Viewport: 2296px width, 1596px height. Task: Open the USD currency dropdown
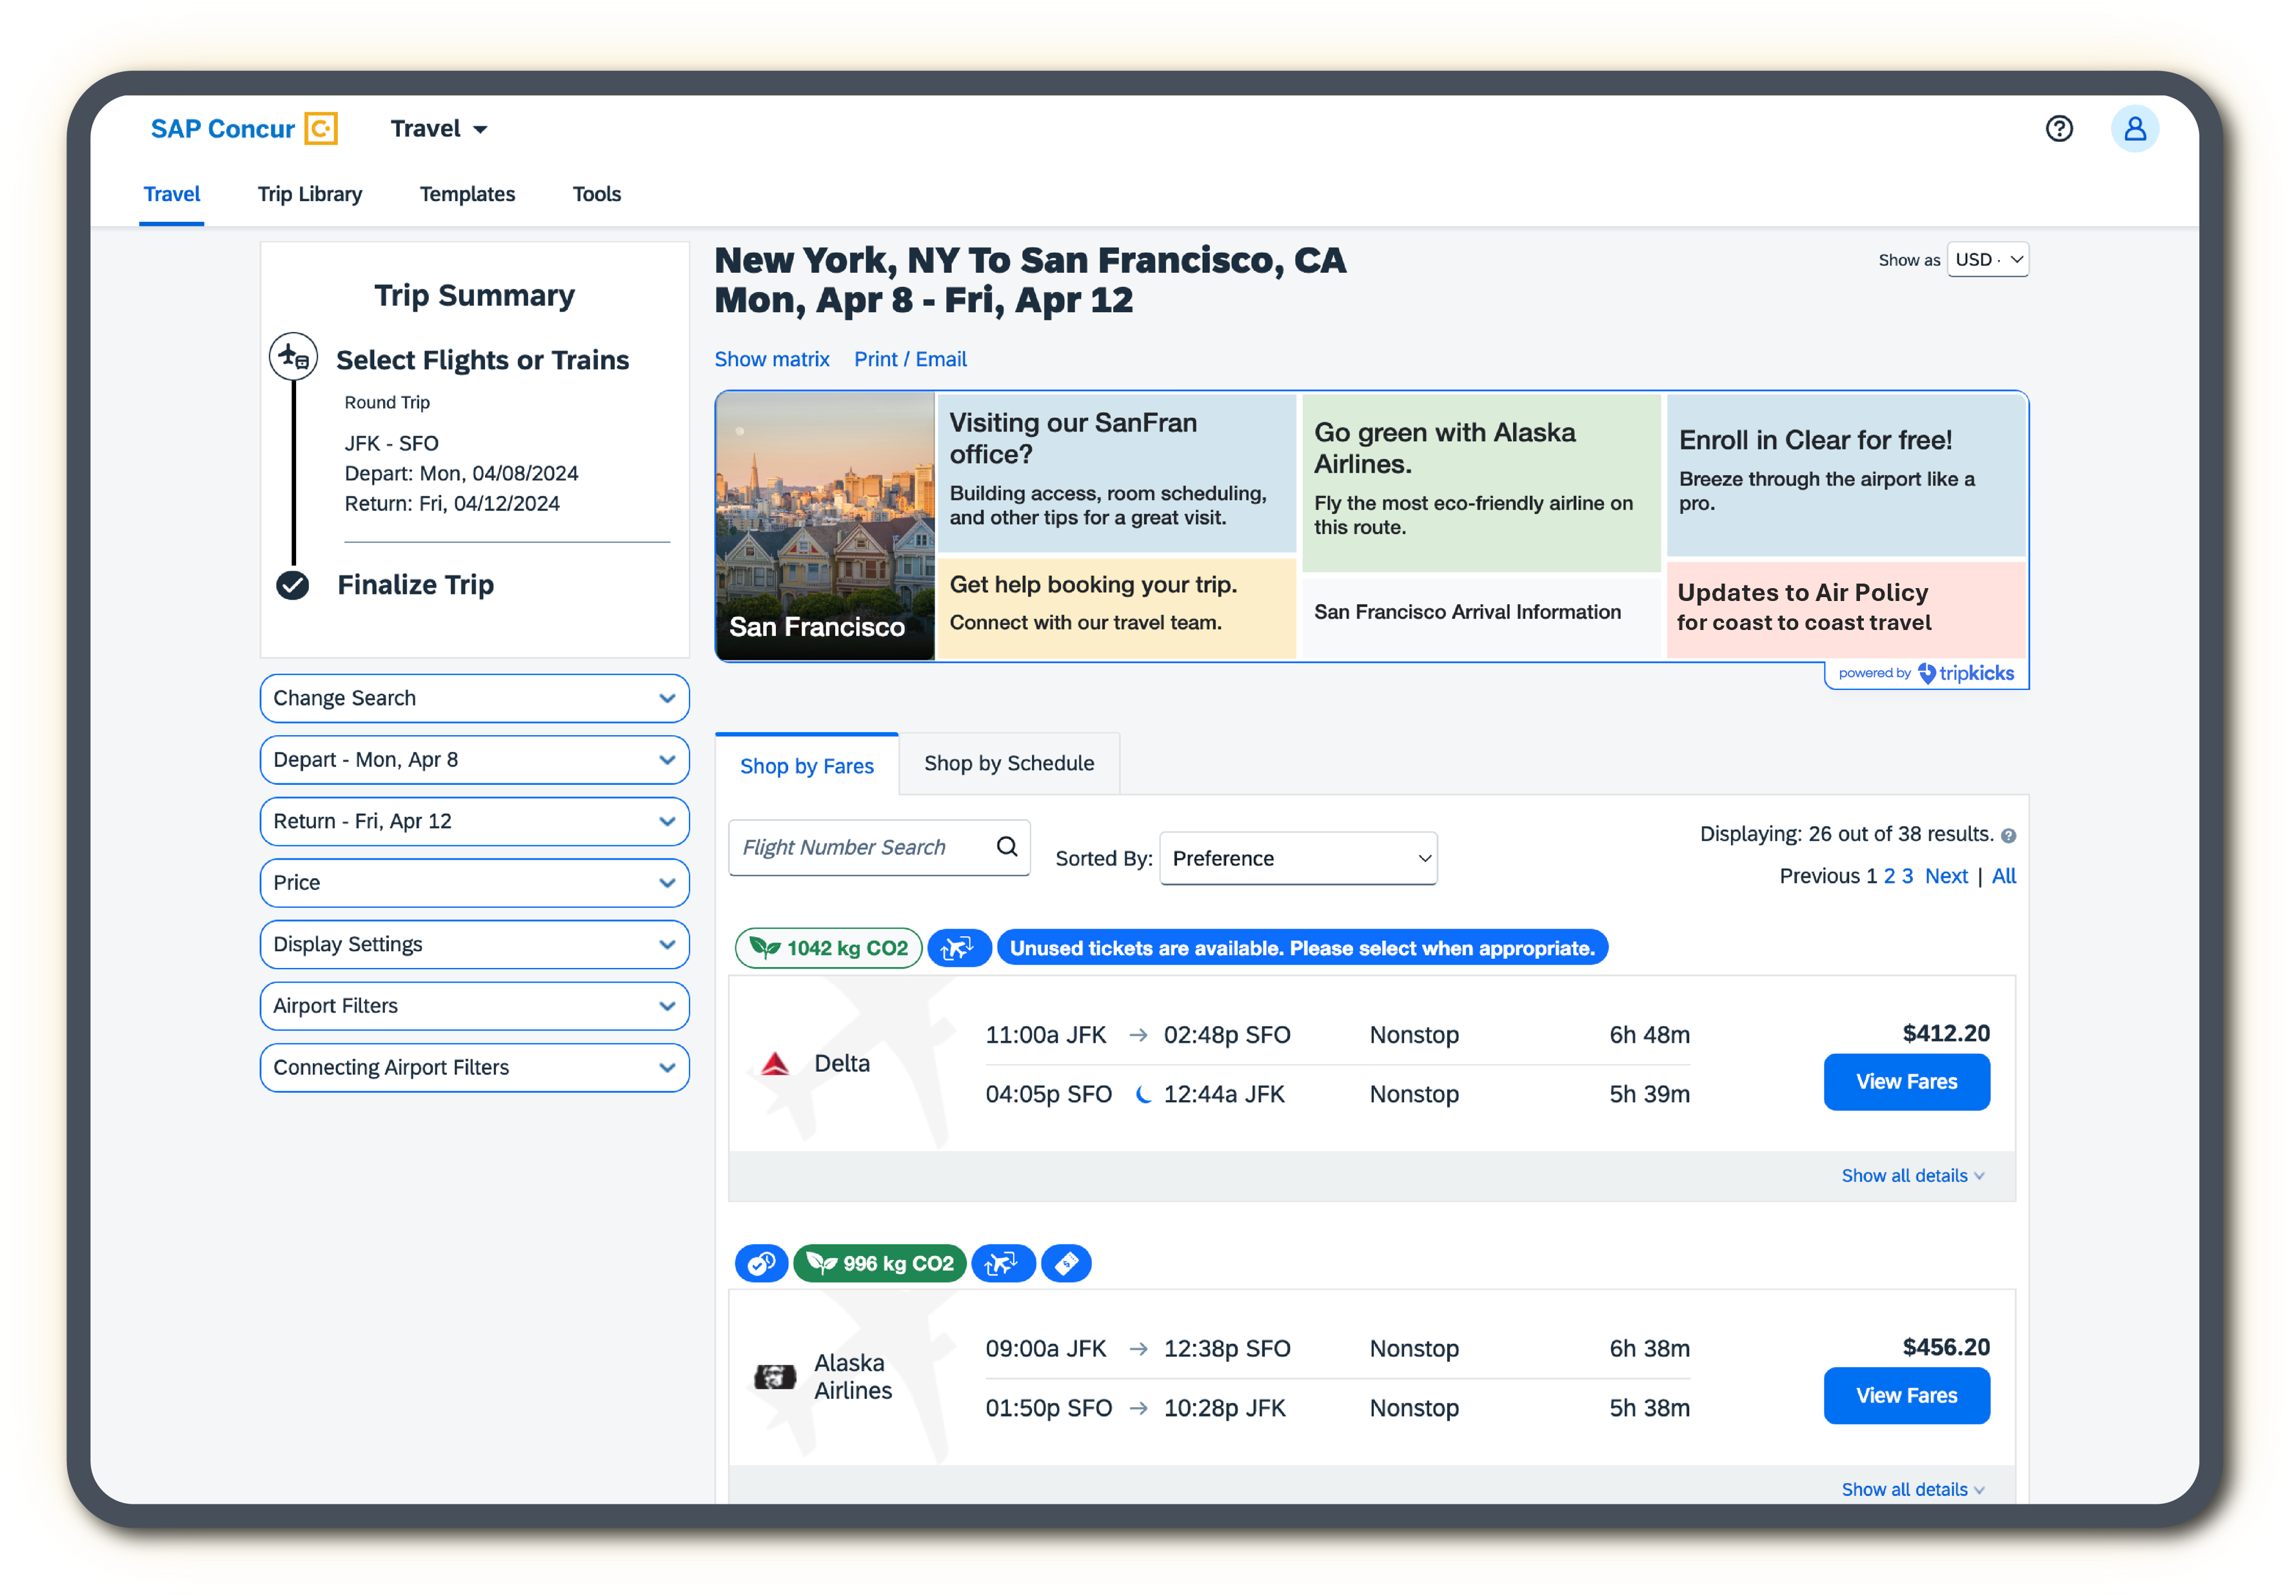(1987, 260)
